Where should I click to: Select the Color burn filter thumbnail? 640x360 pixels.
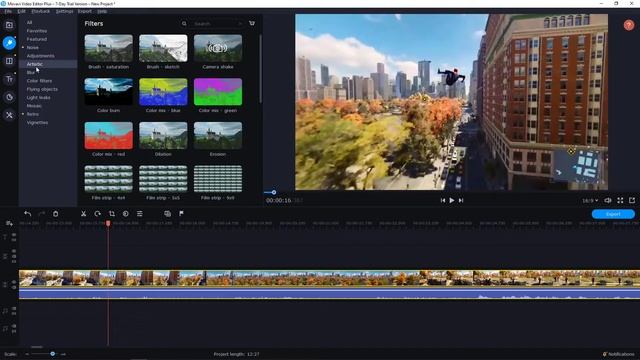pos(109,92)
